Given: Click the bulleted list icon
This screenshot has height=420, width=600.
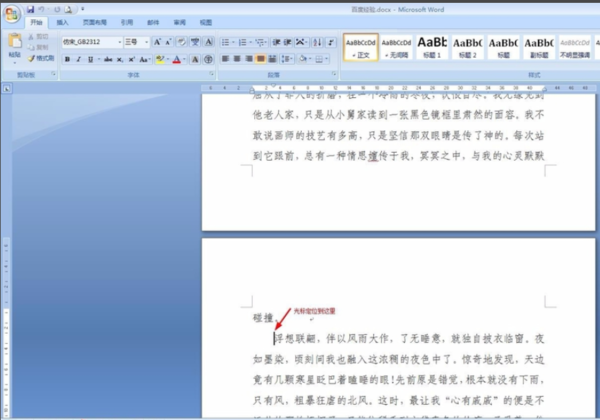Looking at the screenshot, I should click(x=225, y=42).
